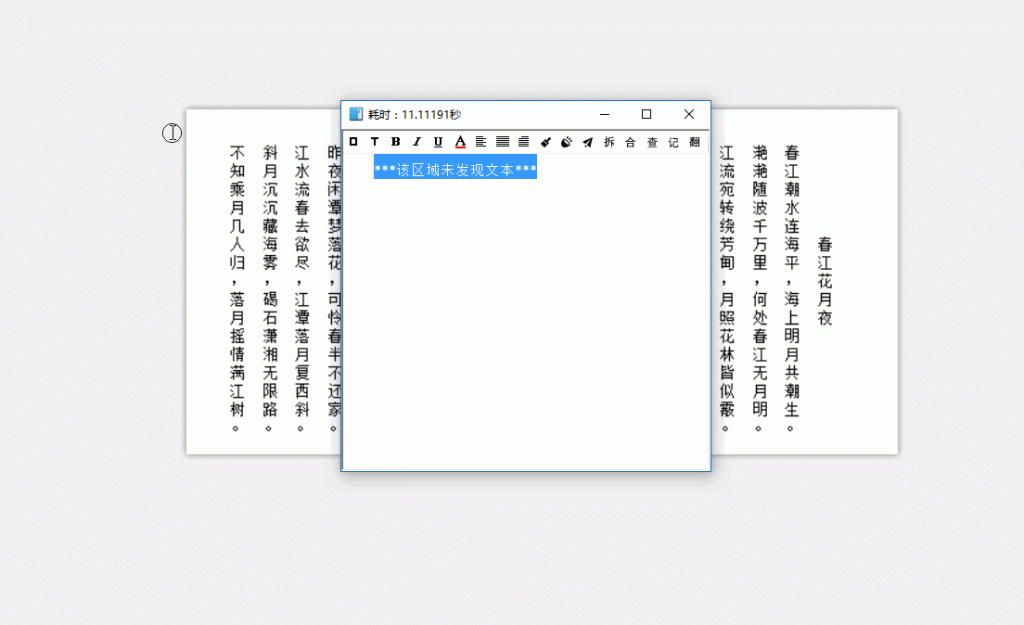Toggle italic formatting

[x=417, y=142]
